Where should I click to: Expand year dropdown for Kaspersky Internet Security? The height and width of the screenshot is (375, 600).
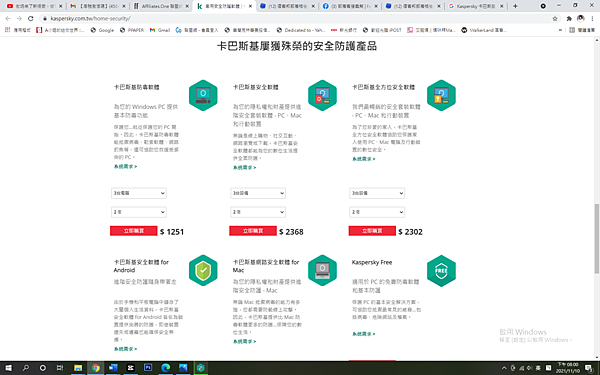coord(258,212)
